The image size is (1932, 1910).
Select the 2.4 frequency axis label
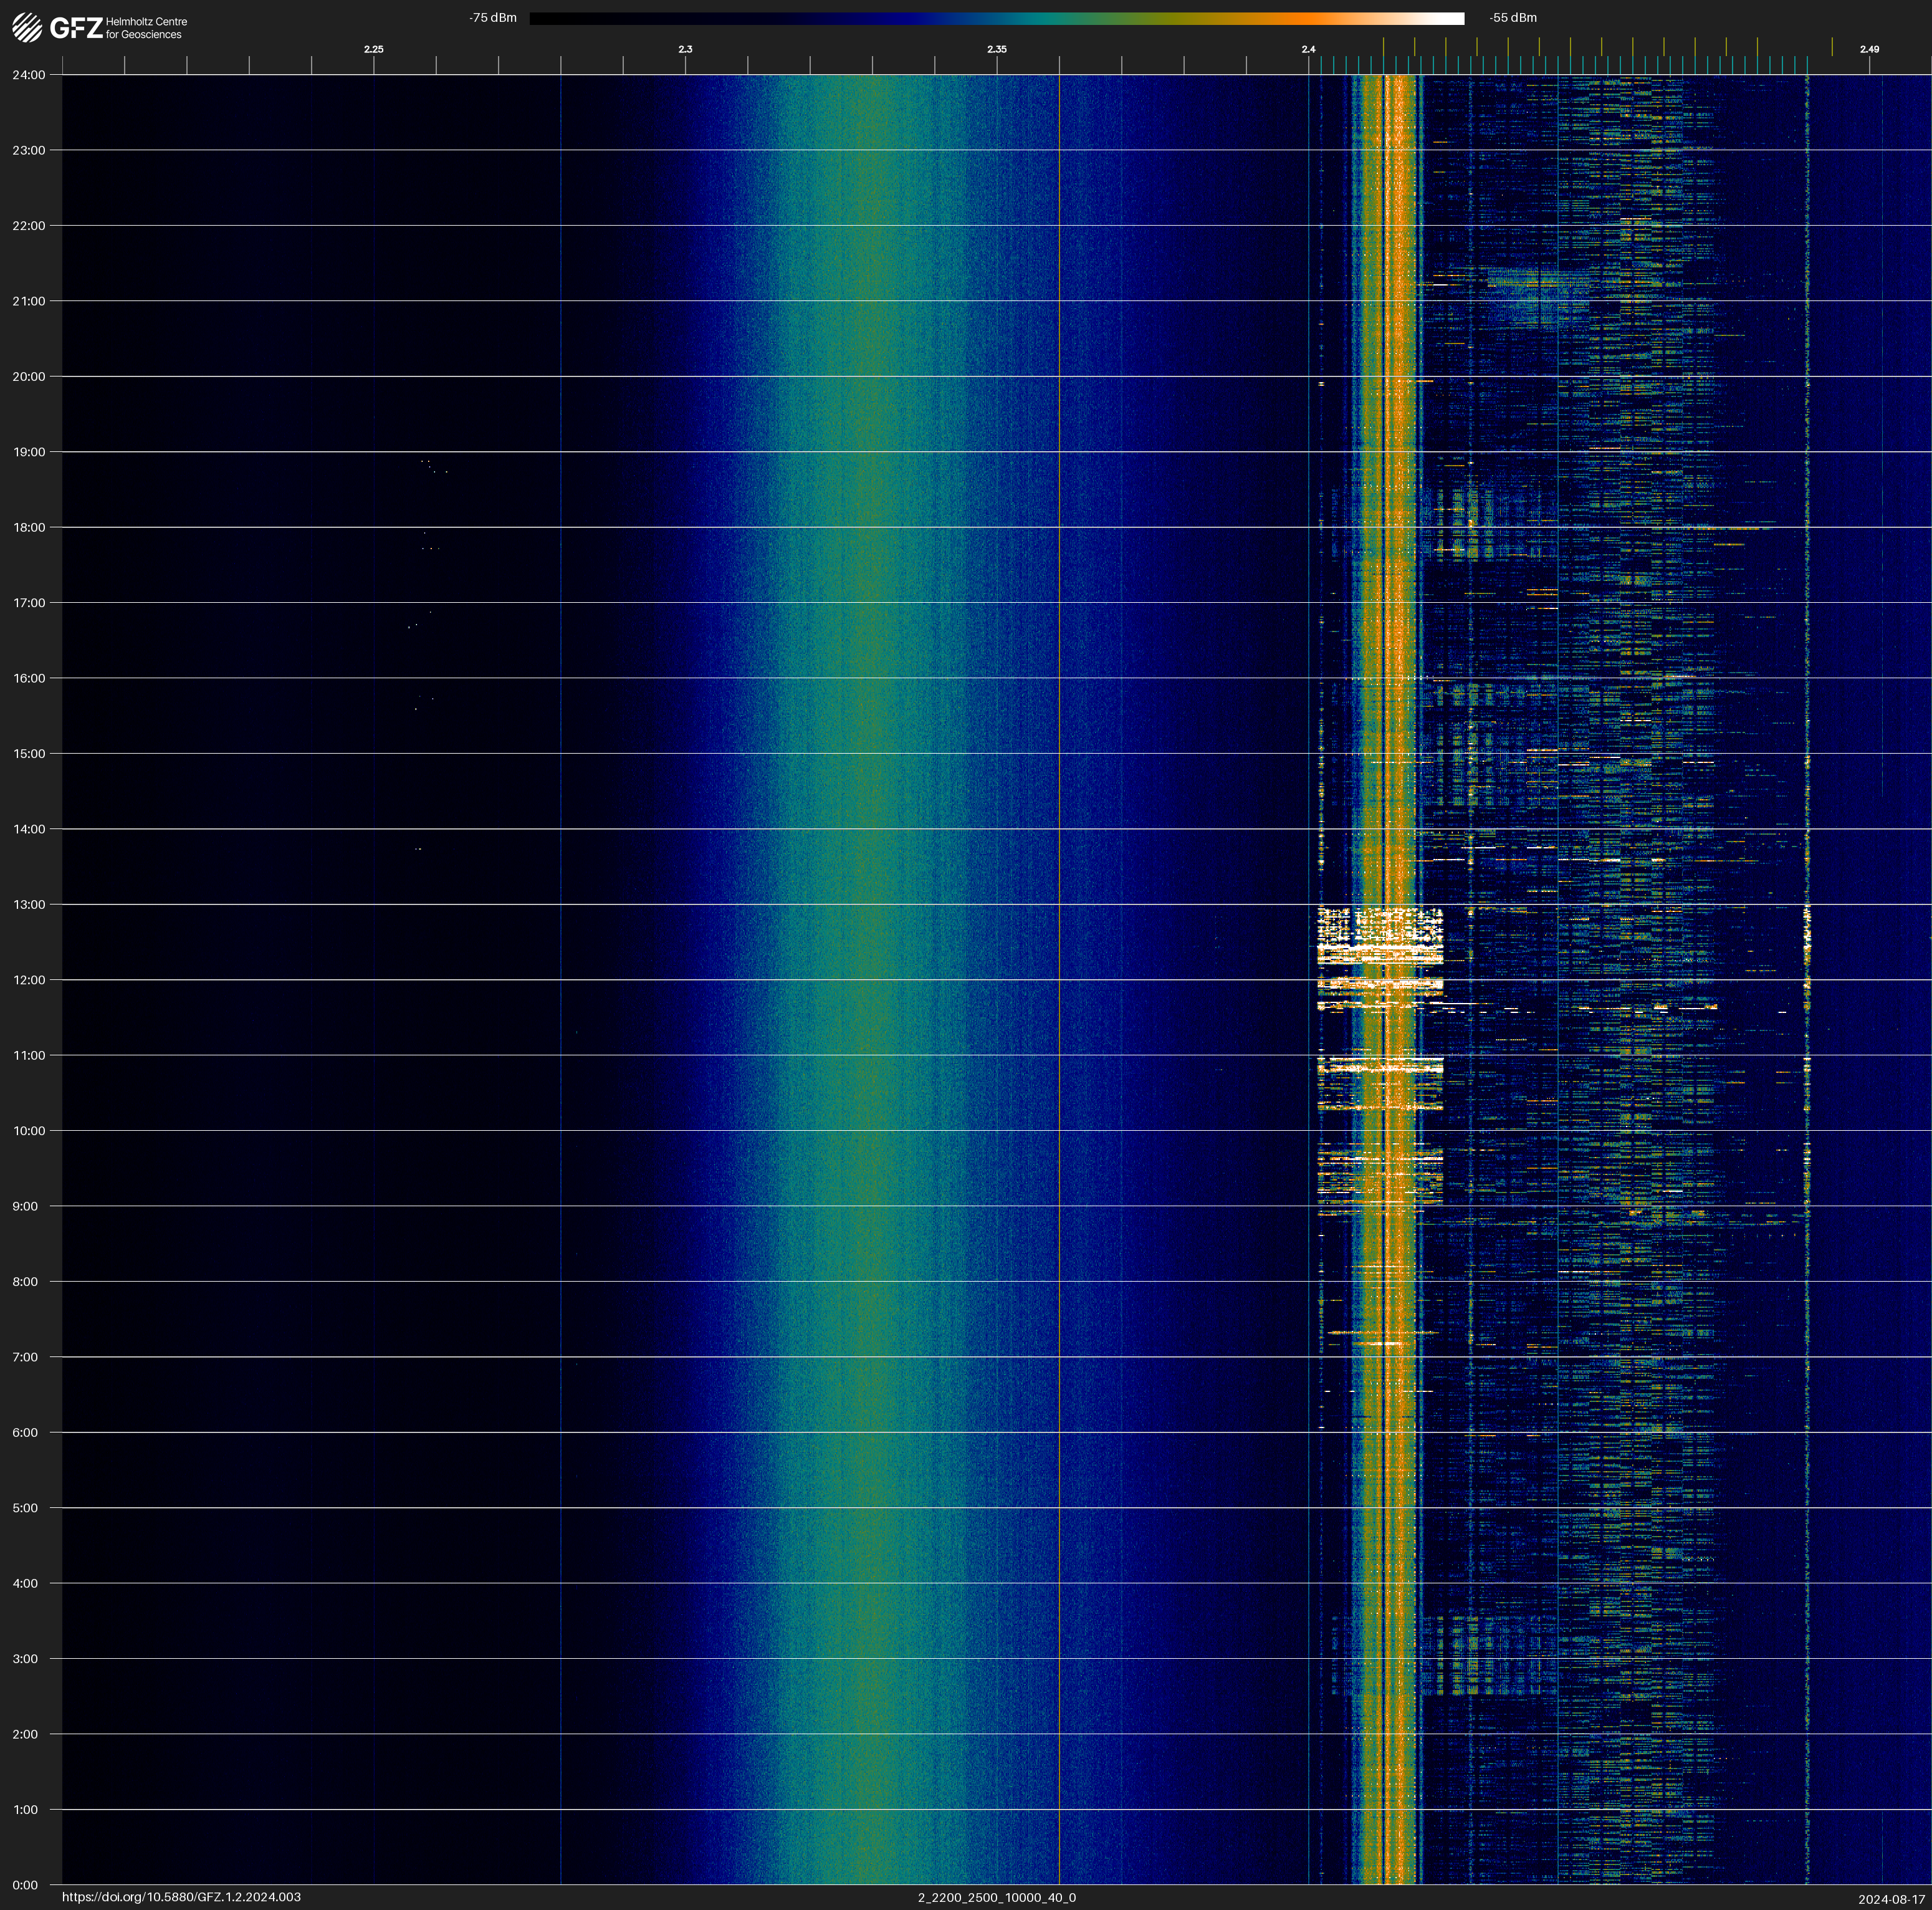pos(1308,49)
